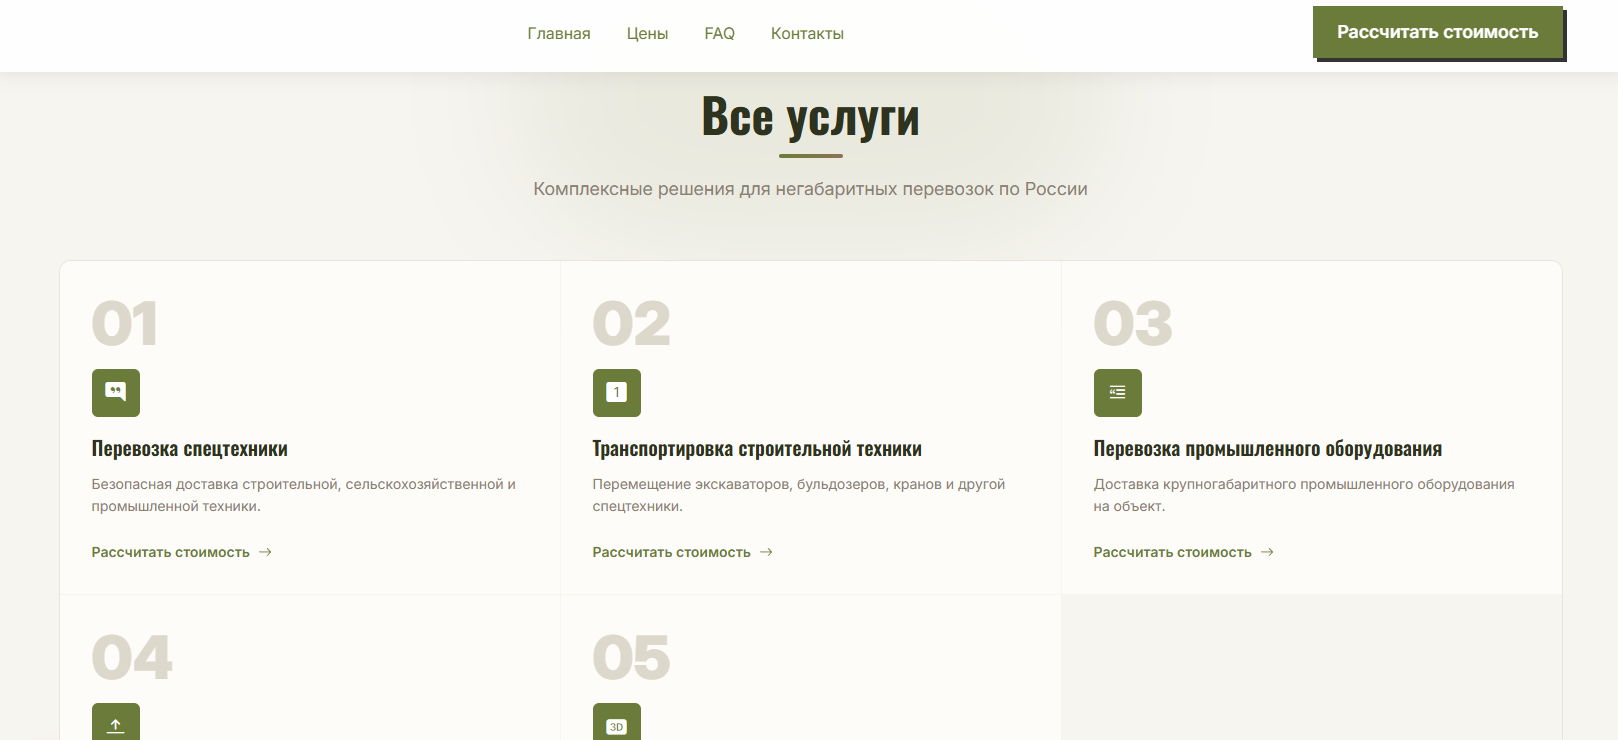Viewport: 1618px width, 740px height.
Task: Select the Перевозка спецтехники card title
Action: 190,449
